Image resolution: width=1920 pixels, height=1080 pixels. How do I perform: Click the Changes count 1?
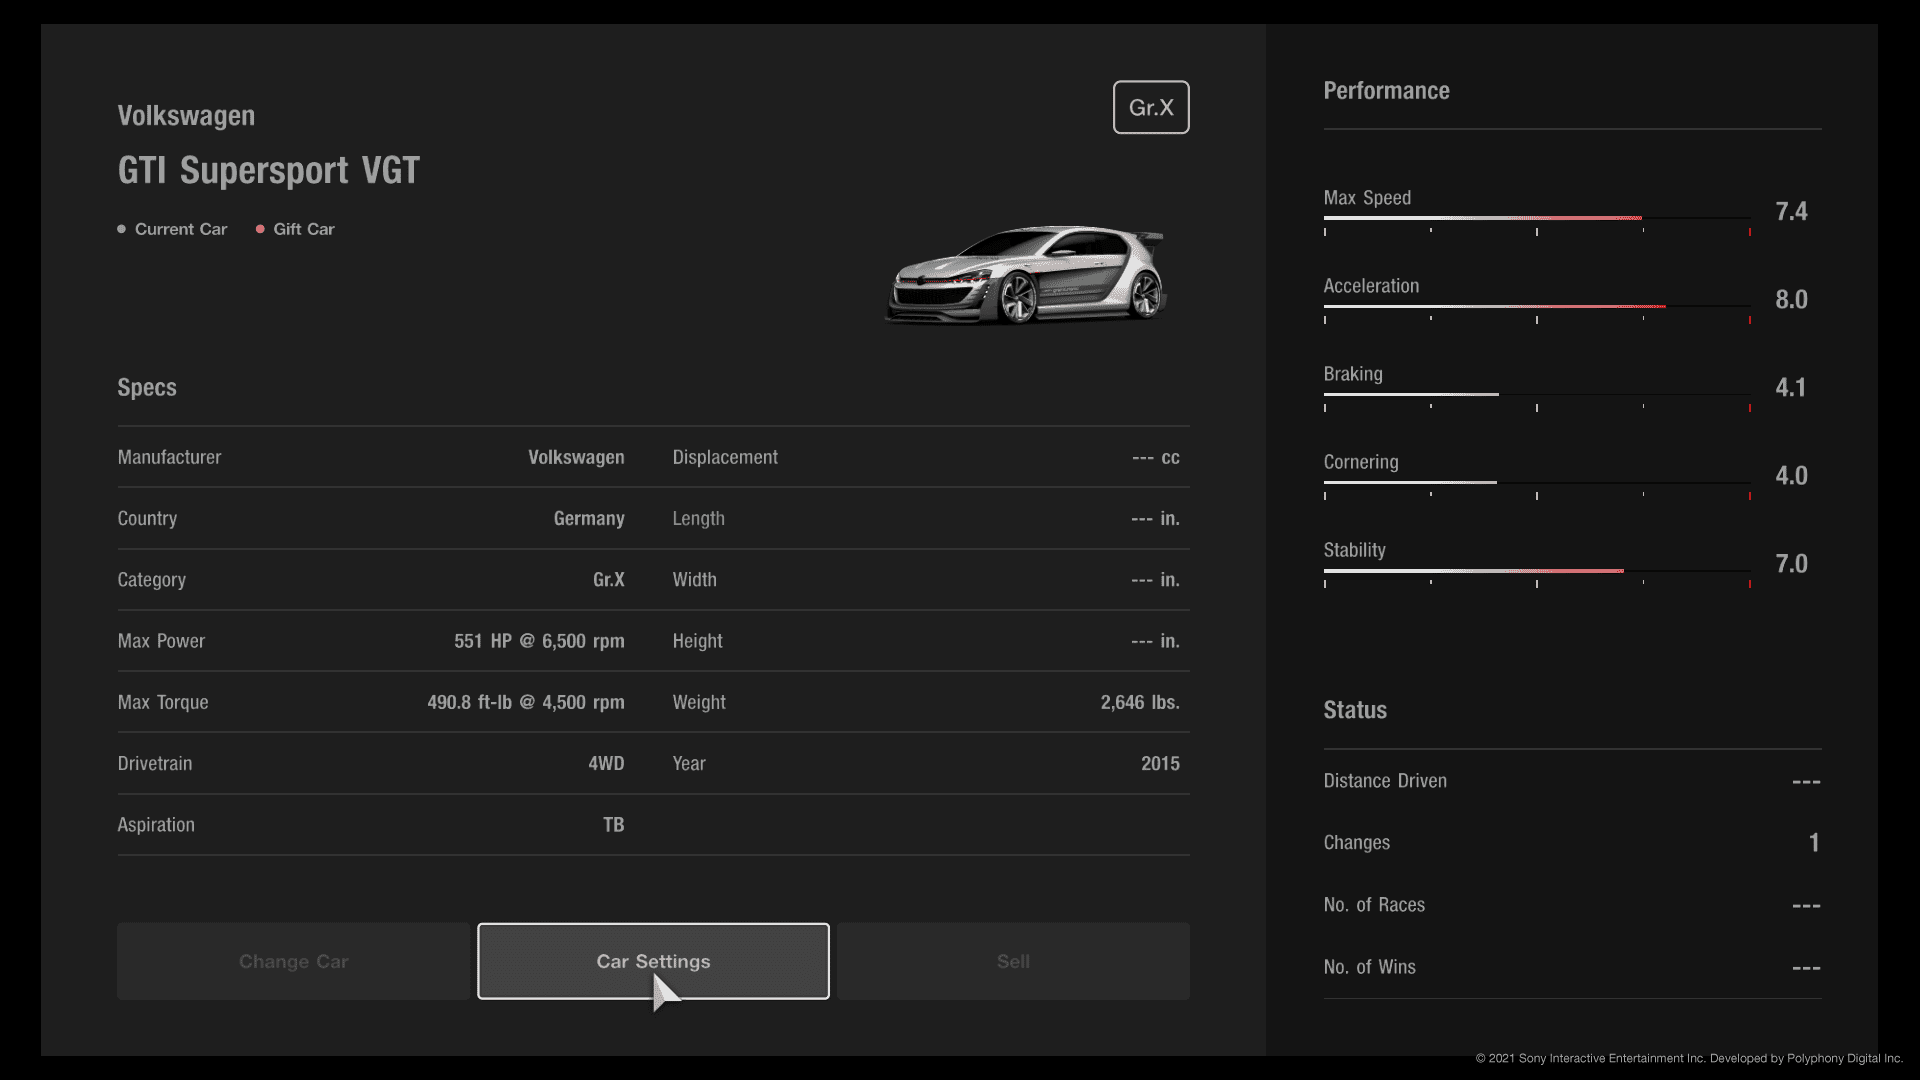1814,842
